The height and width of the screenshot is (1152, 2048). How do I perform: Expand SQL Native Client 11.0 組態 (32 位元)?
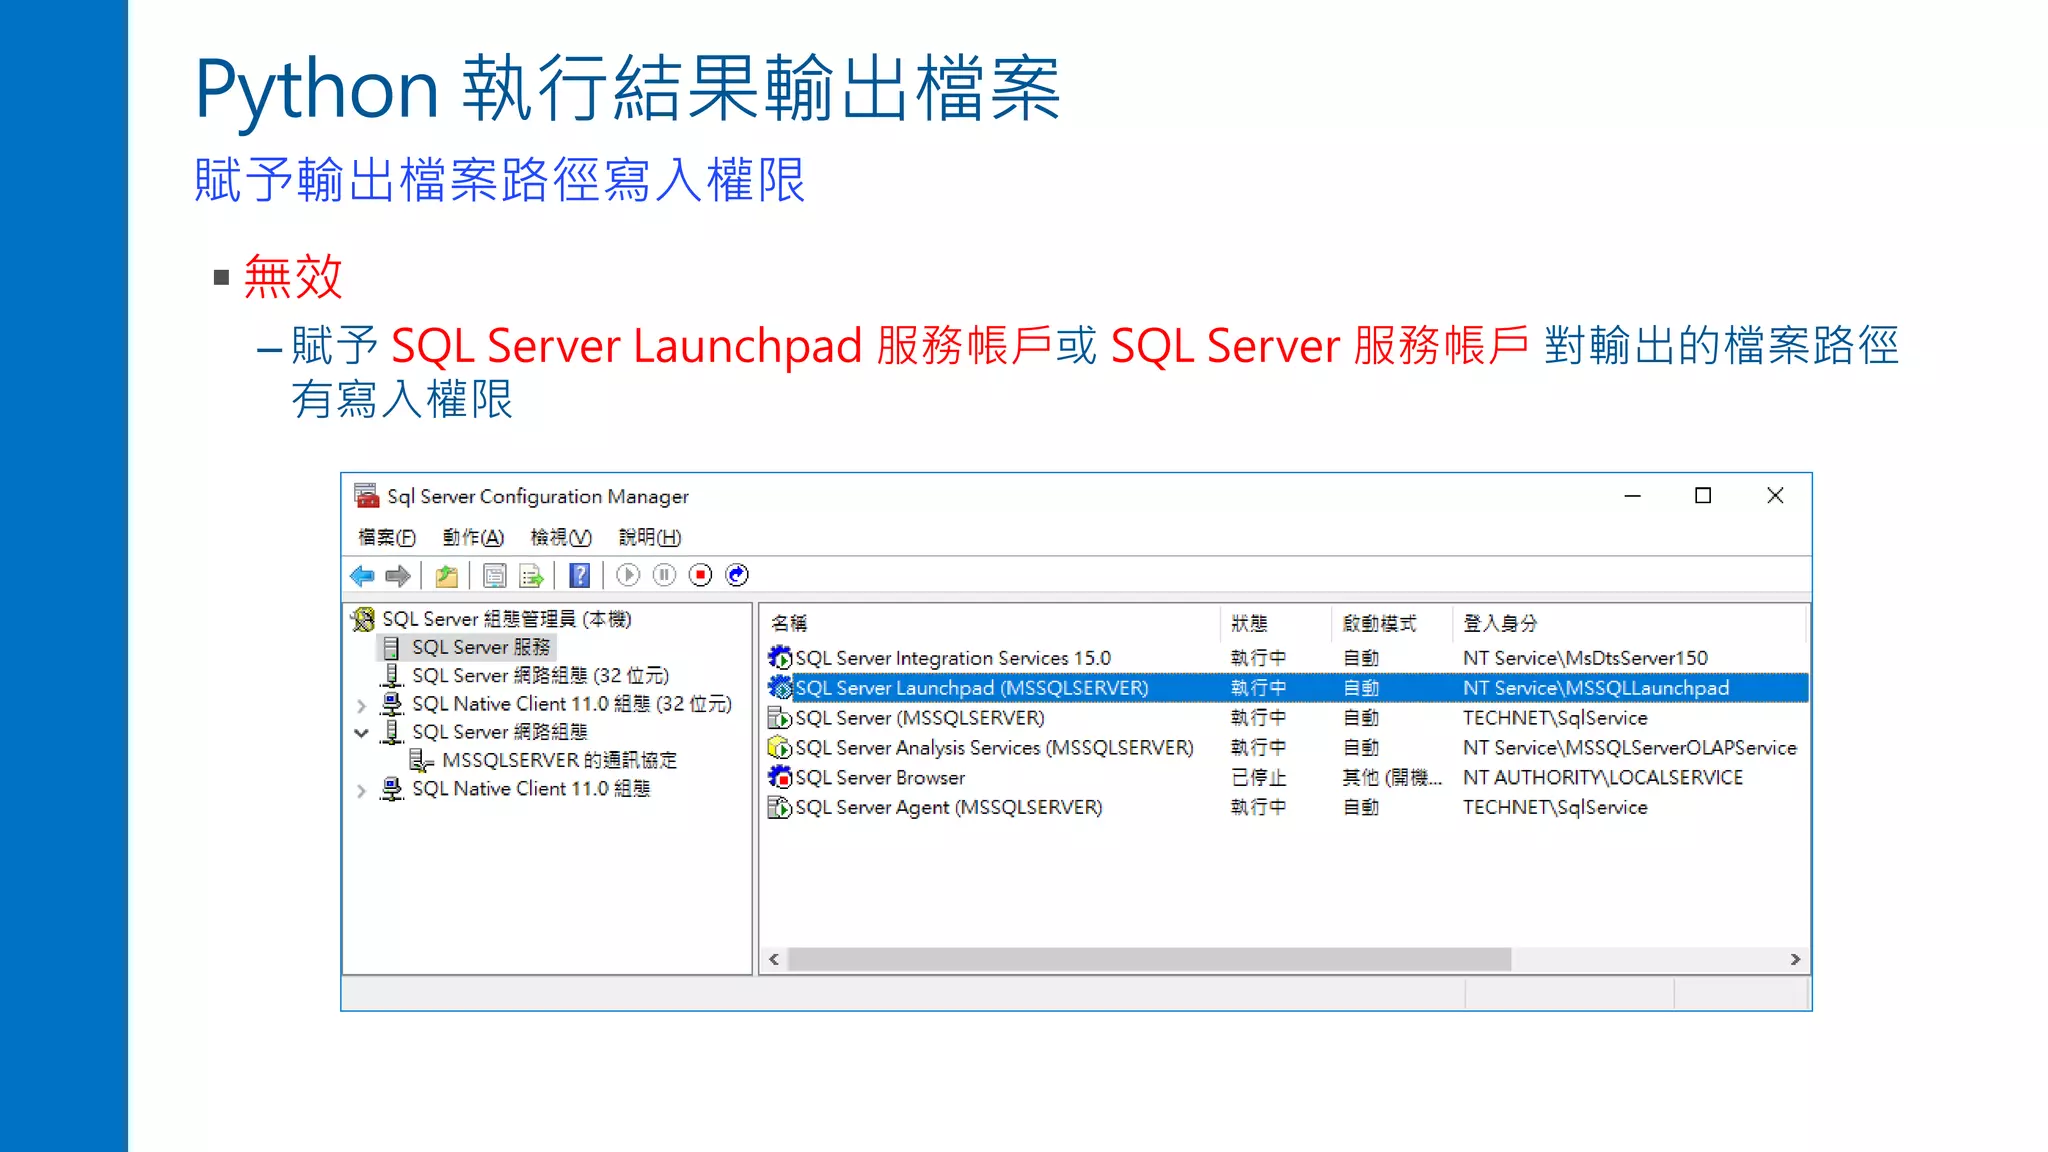[361, 705]
